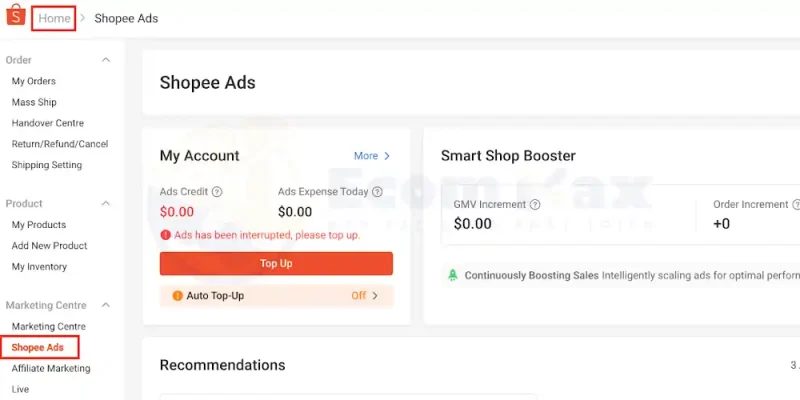Open the Auto Top-Up setting row
Image resolution: width=800 pixels, height=400 pixels.
tap(276, 296)
